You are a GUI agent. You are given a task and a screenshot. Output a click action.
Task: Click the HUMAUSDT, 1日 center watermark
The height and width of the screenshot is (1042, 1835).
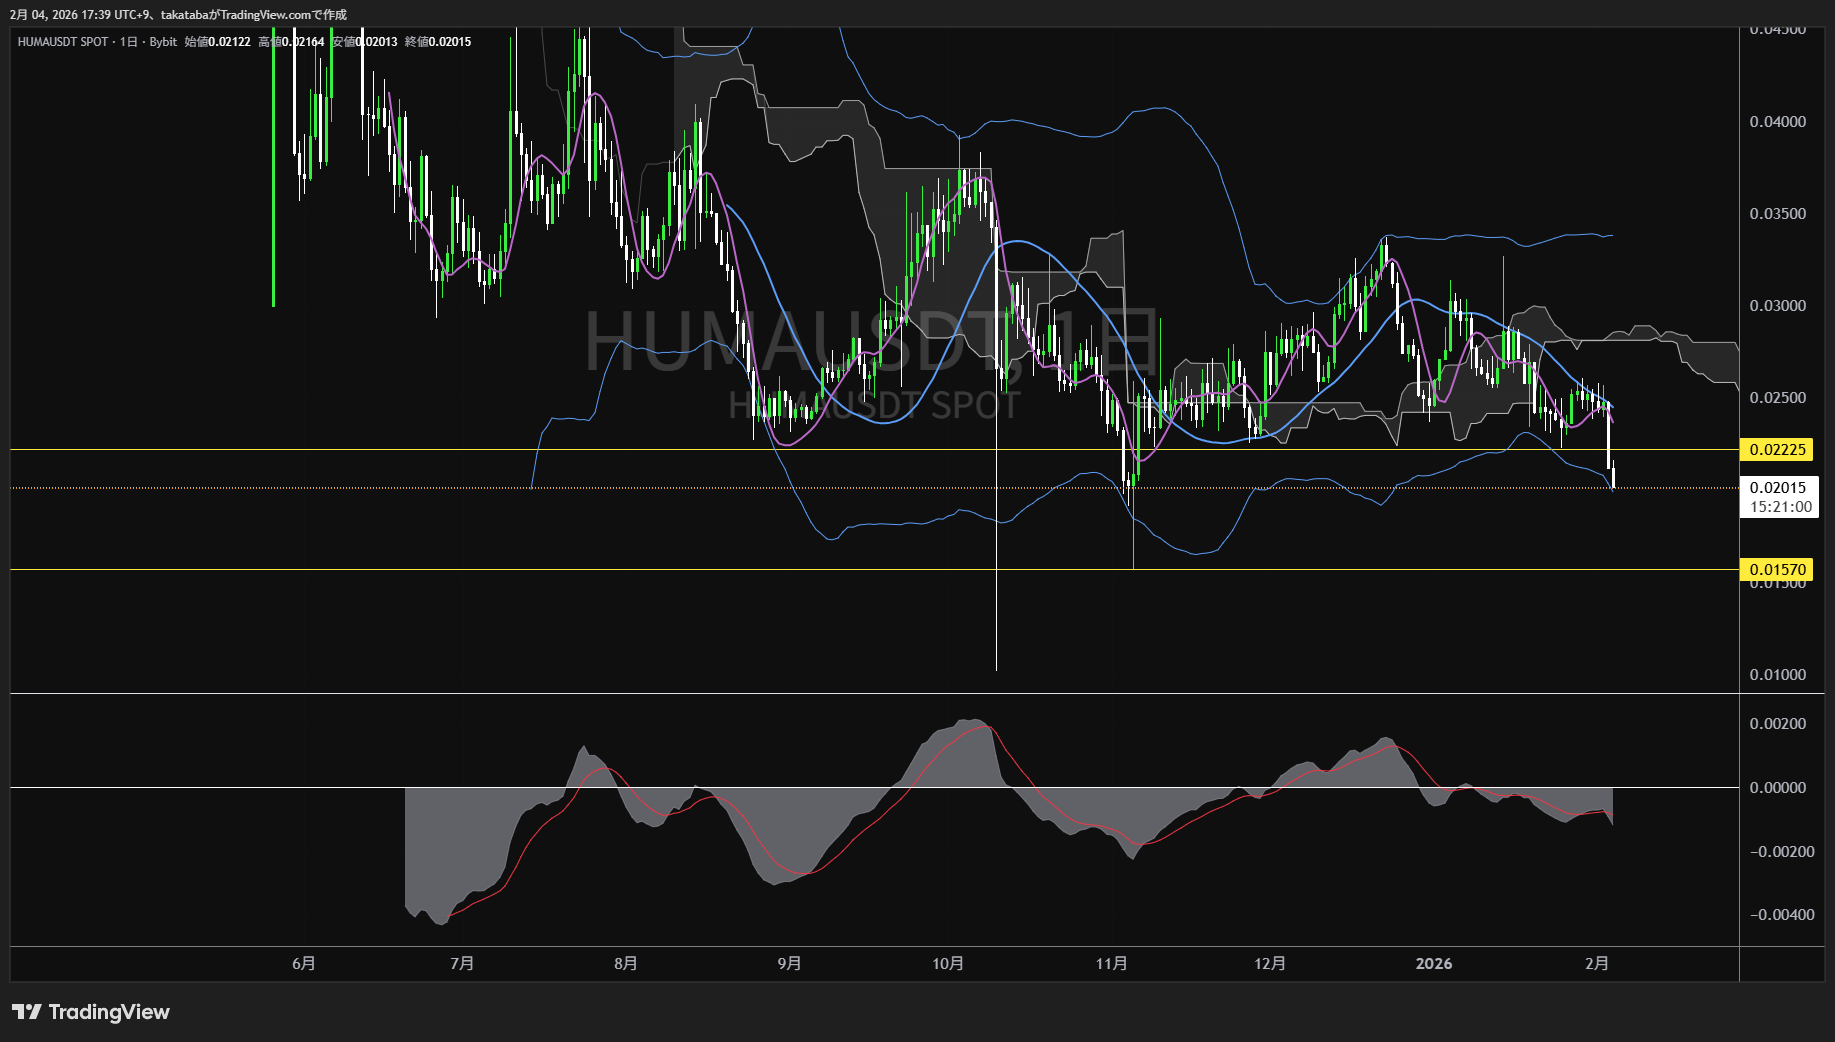point(870,342)
